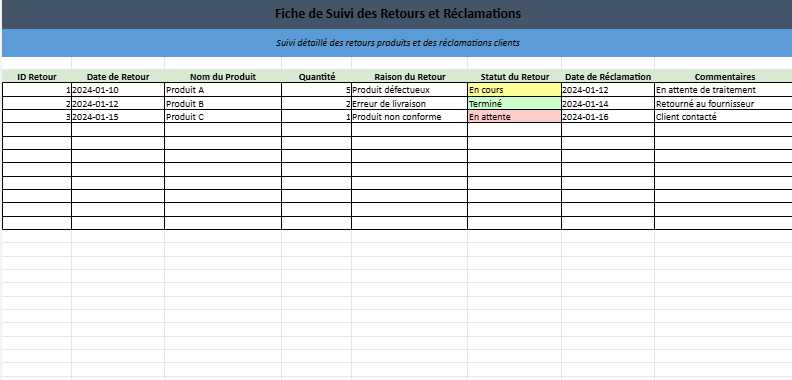The width and height of the screenshot is (792, 380).
Task: Click the 'Raison du Retour' header
Action: click(410, 77)
